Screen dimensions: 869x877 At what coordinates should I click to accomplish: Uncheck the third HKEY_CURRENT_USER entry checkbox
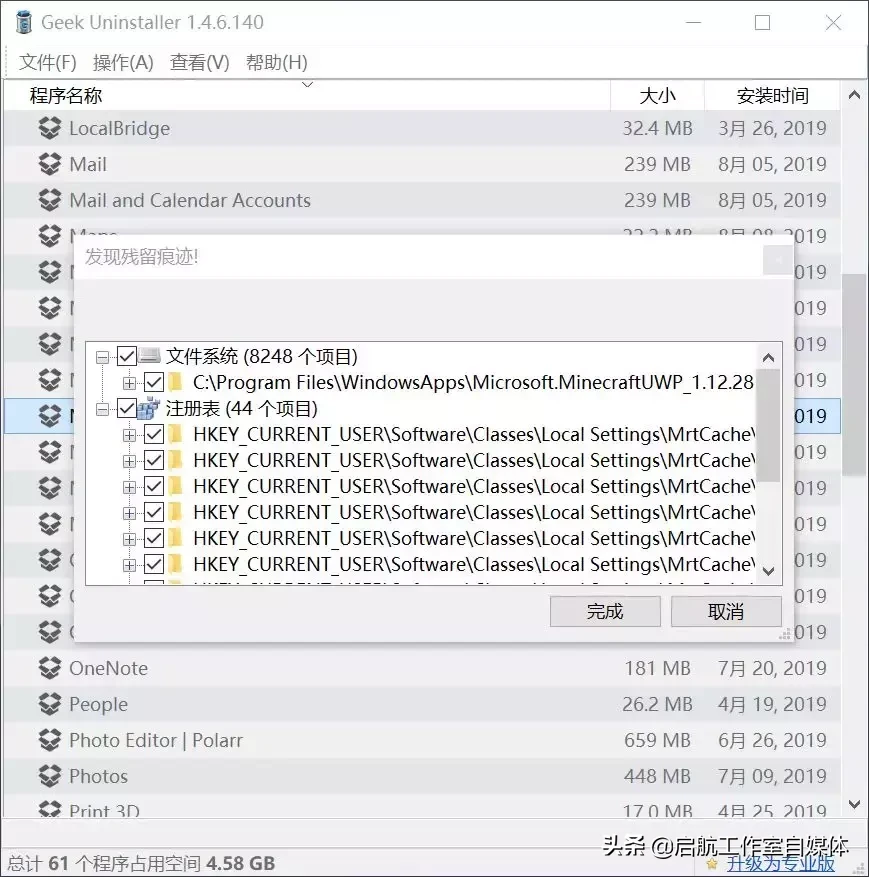[x=154, y=486]
